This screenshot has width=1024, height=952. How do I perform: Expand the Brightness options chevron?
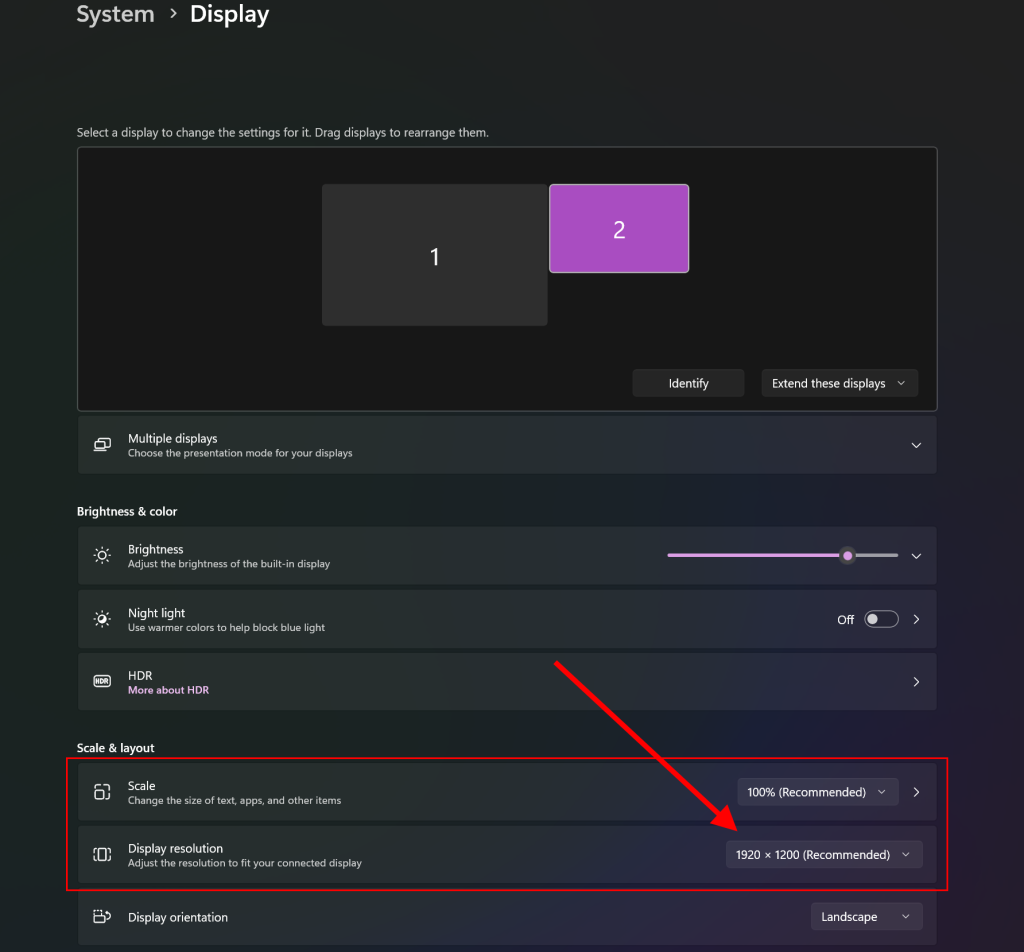916,556
